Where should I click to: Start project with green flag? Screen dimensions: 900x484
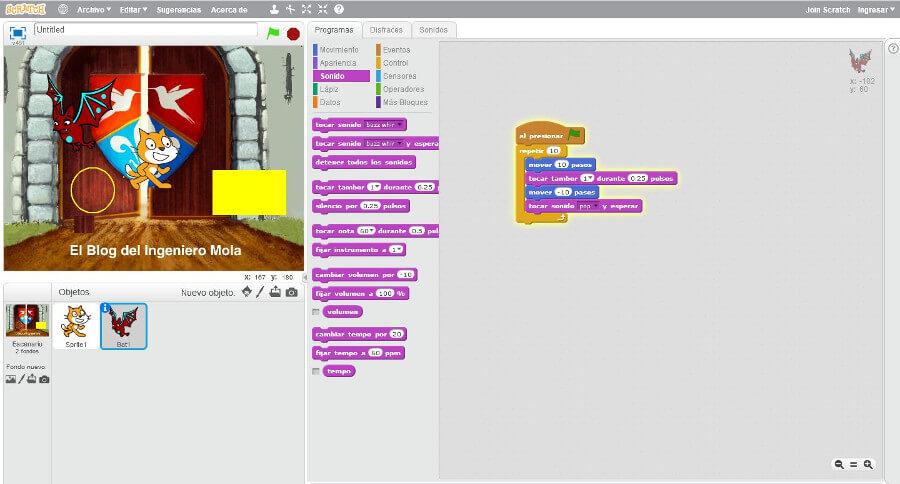(273, 33)
